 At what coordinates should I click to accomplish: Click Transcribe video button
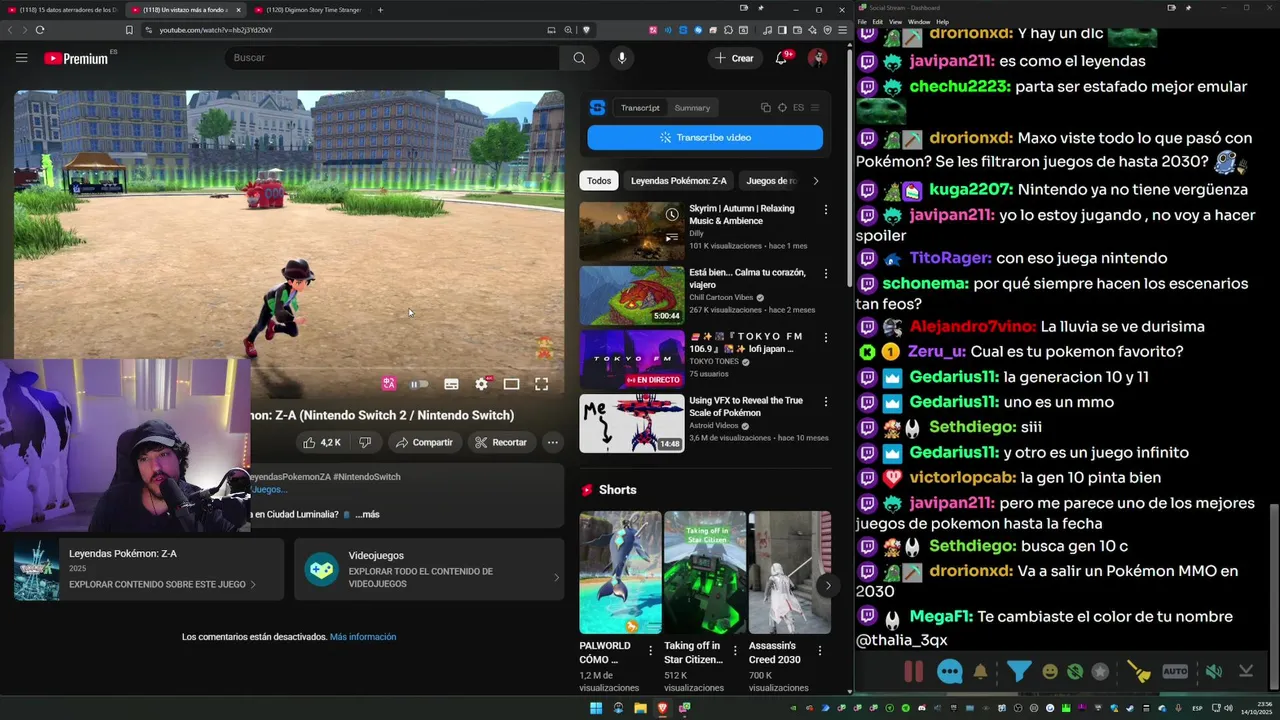pyautogui.click(x=705, y=137)
